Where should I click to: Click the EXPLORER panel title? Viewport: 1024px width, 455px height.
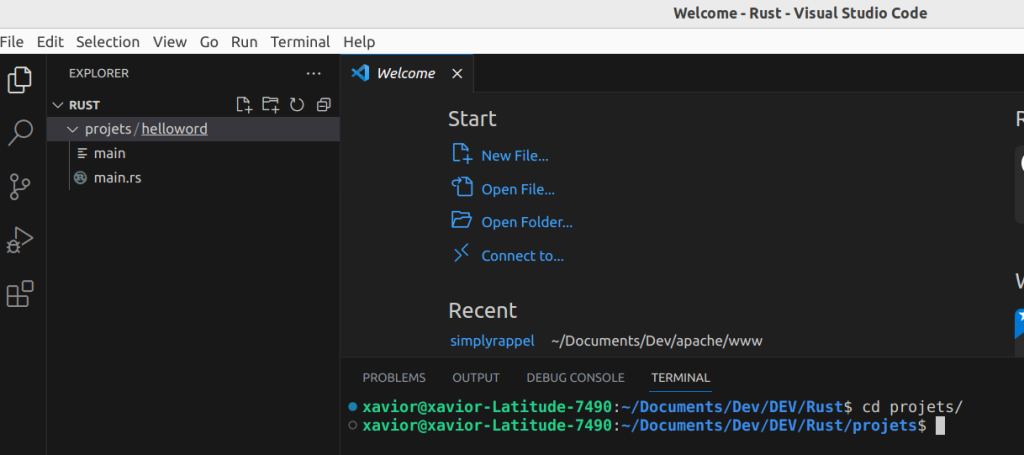tap(99, 74)
